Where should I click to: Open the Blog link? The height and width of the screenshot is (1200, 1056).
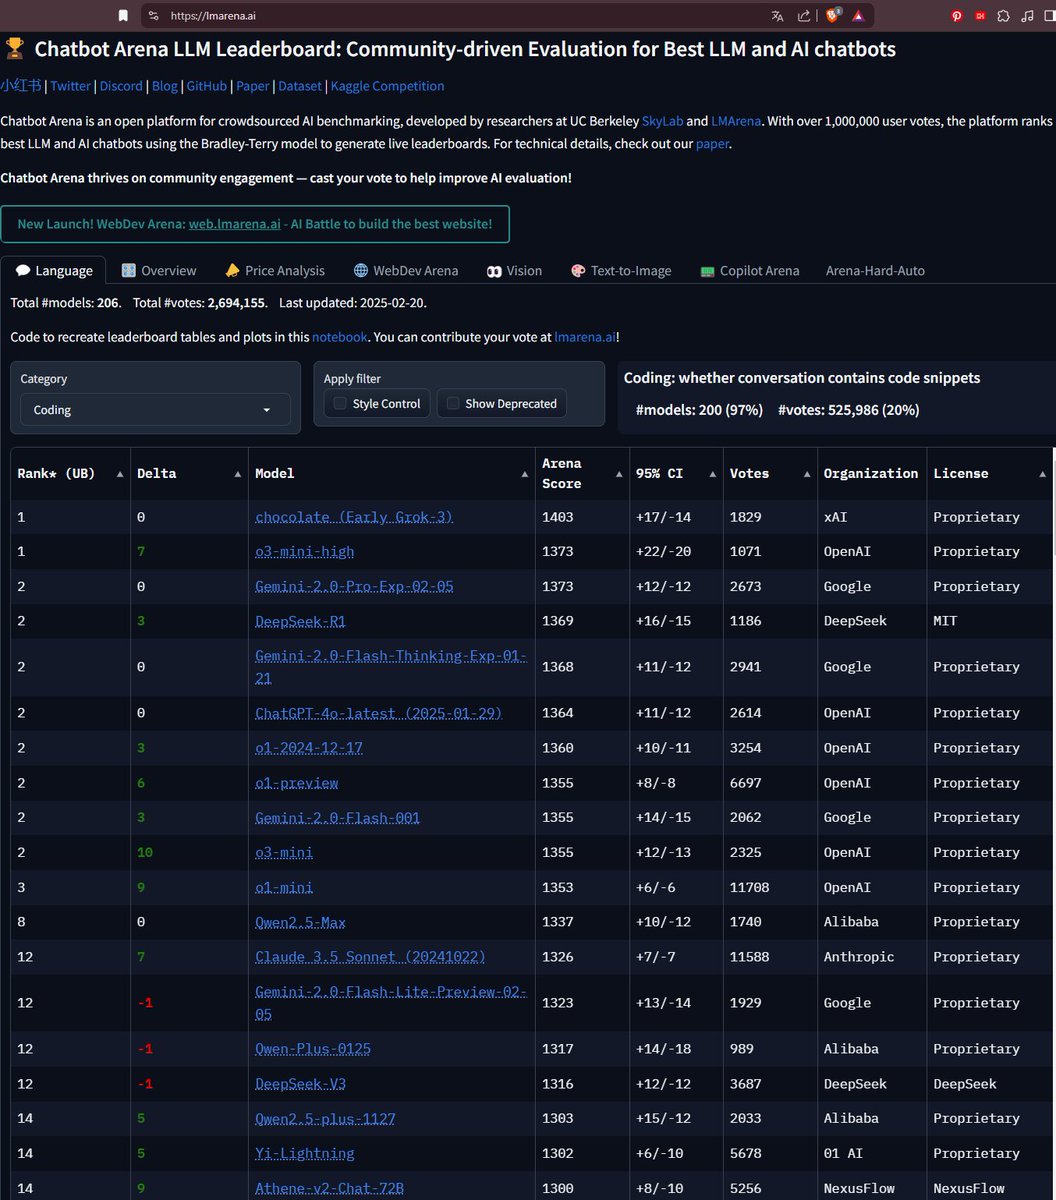pyautogui.click(x=165, y=86)
